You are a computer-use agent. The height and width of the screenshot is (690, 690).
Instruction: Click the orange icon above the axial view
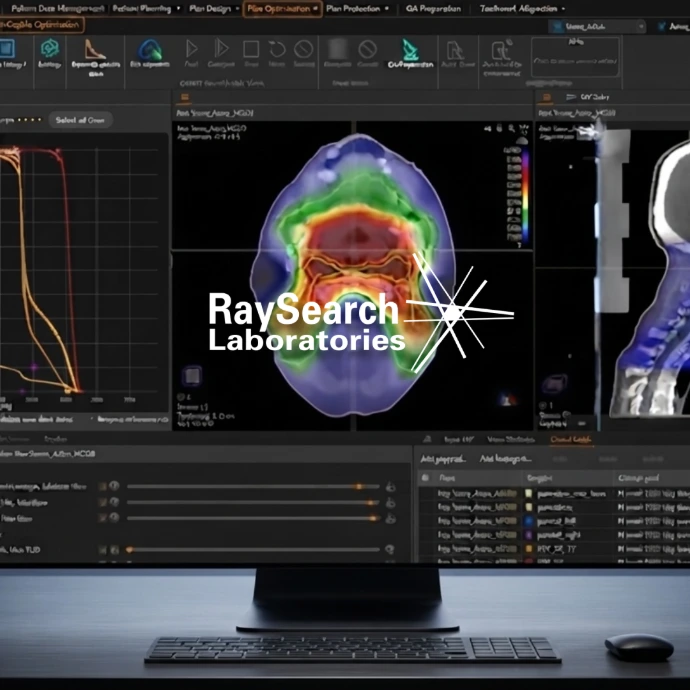click(184, 97)
